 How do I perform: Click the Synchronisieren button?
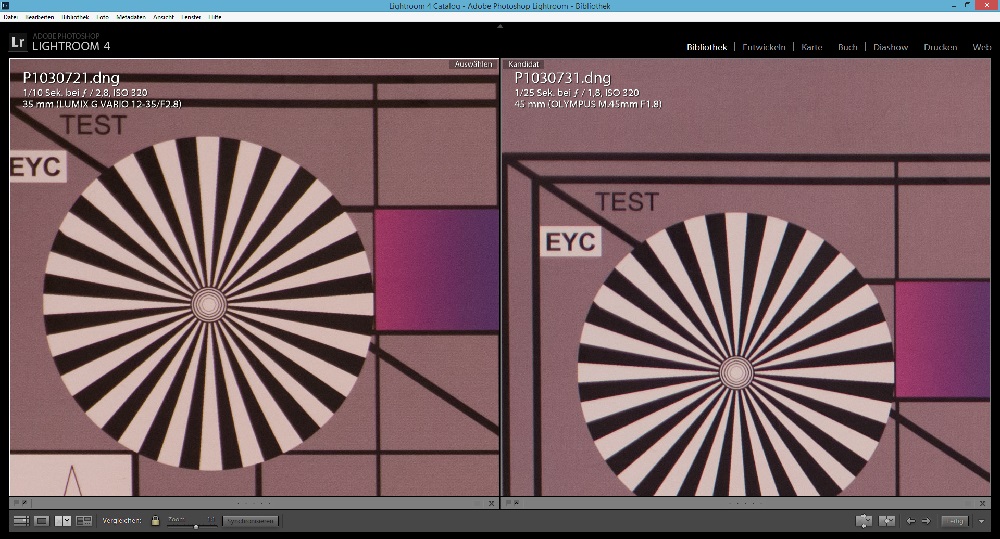tap(251, 521)
